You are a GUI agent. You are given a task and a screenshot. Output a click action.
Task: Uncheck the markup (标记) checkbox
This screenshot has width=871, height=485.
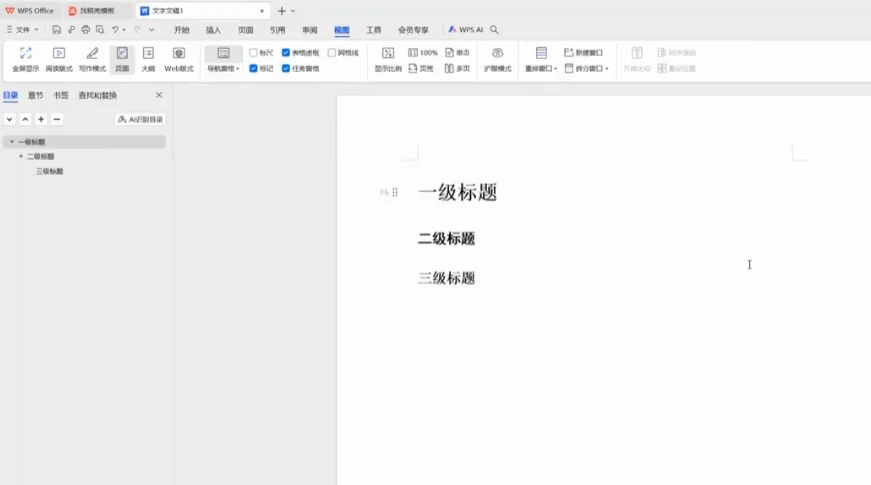253,68
